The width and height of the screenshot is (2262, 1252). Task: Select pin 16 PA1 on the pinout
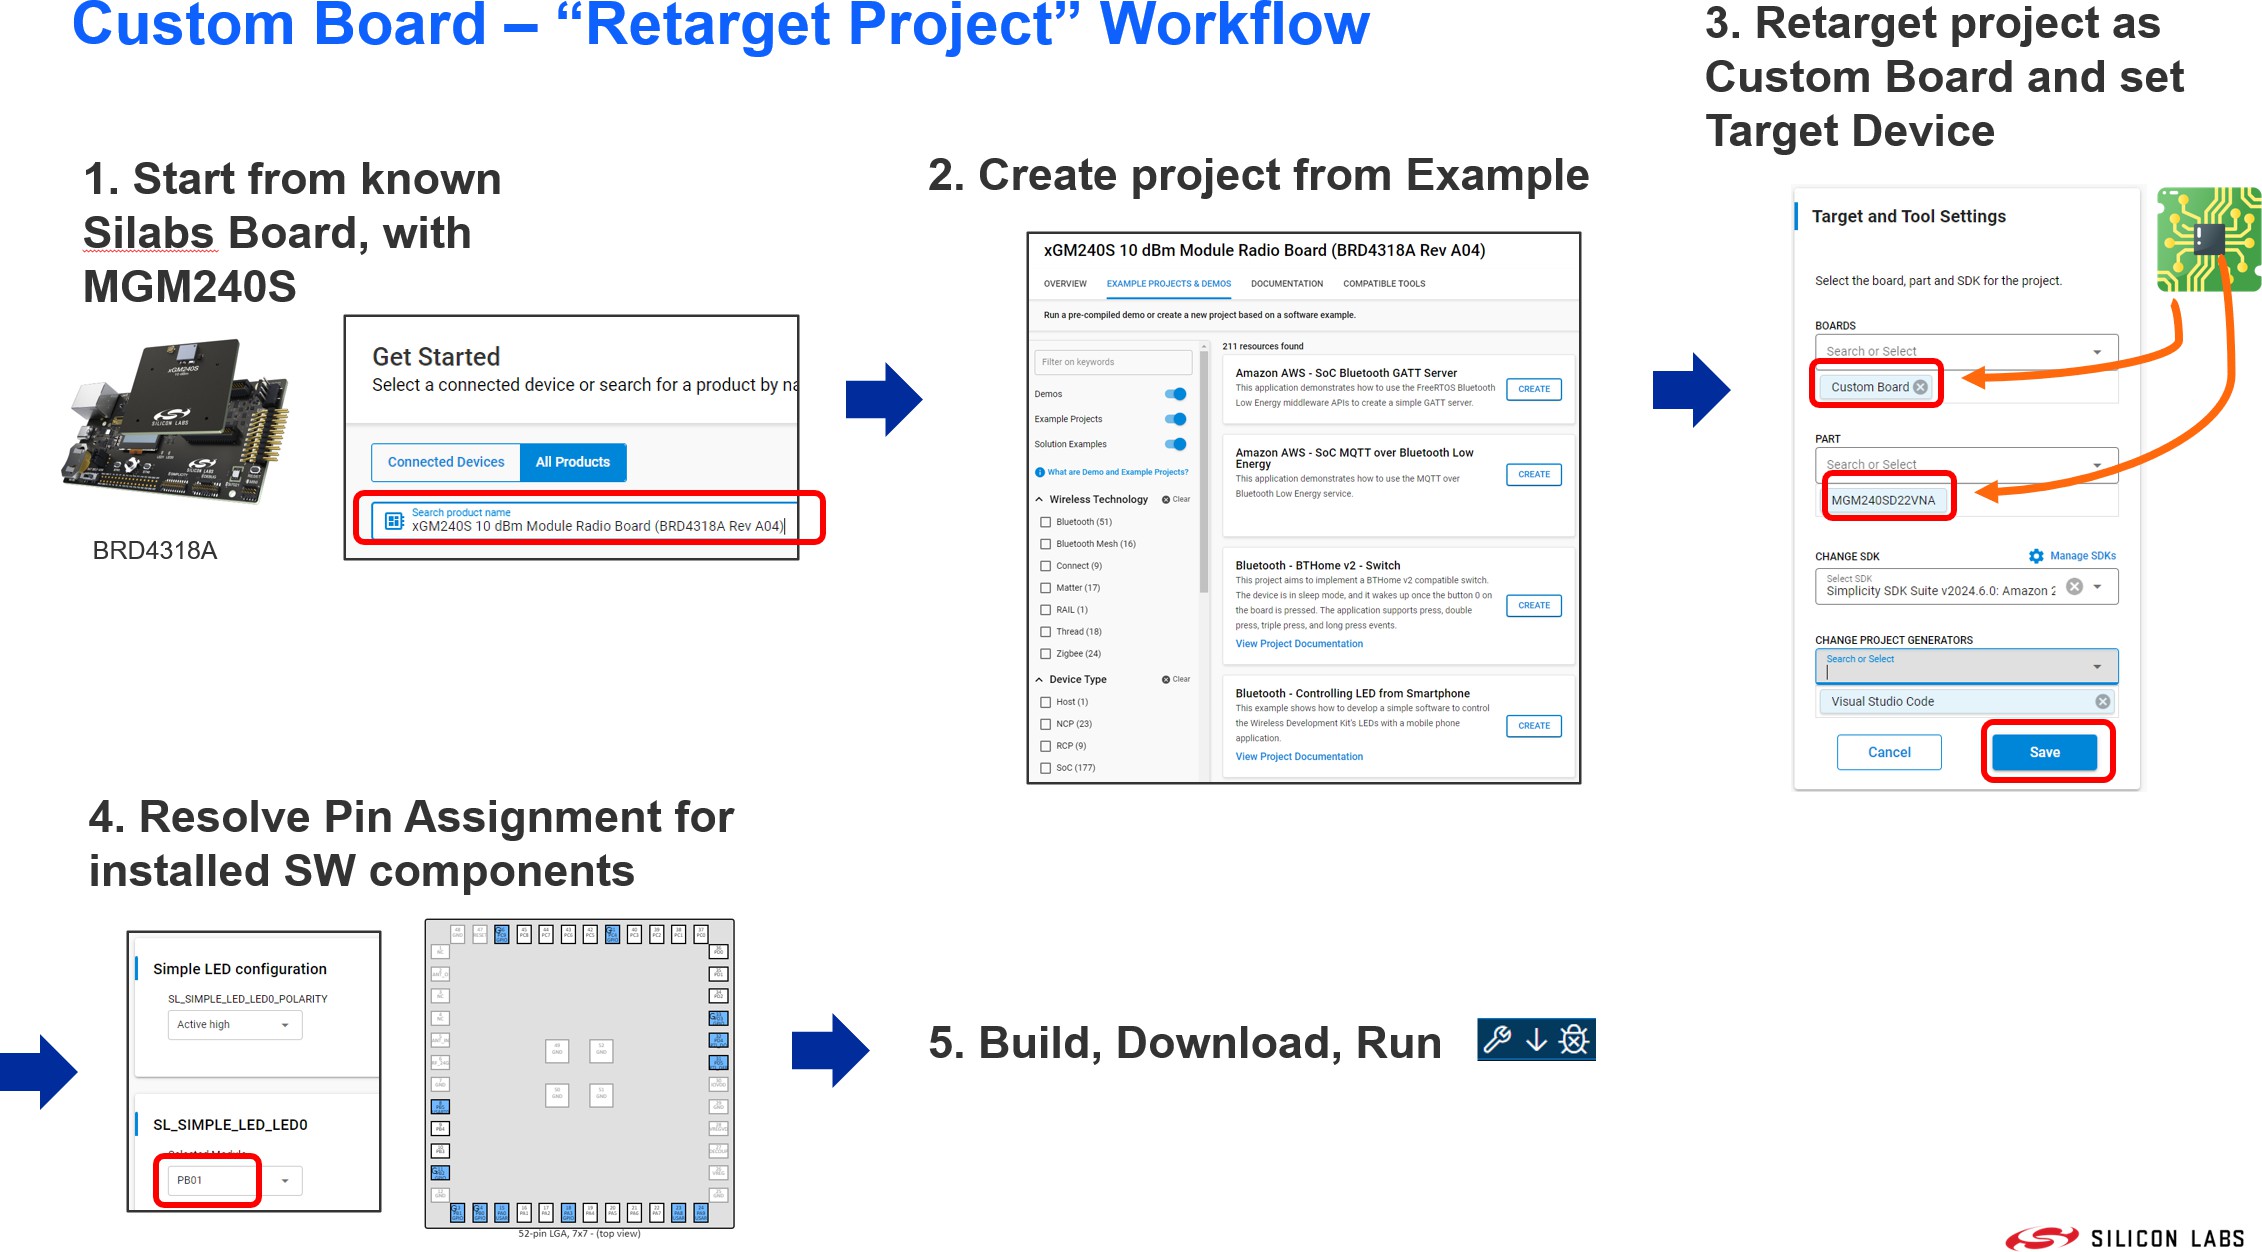pyautogui.click(x=524, y=1213)
